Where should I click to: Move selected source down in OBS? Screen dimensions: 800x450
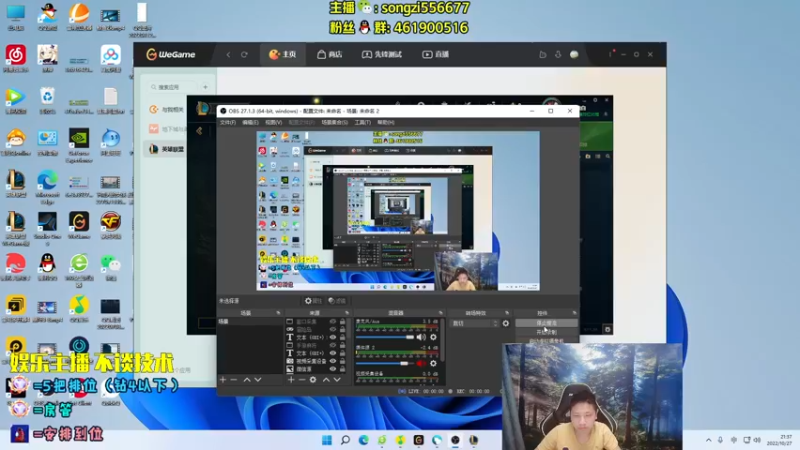point(337,380)
